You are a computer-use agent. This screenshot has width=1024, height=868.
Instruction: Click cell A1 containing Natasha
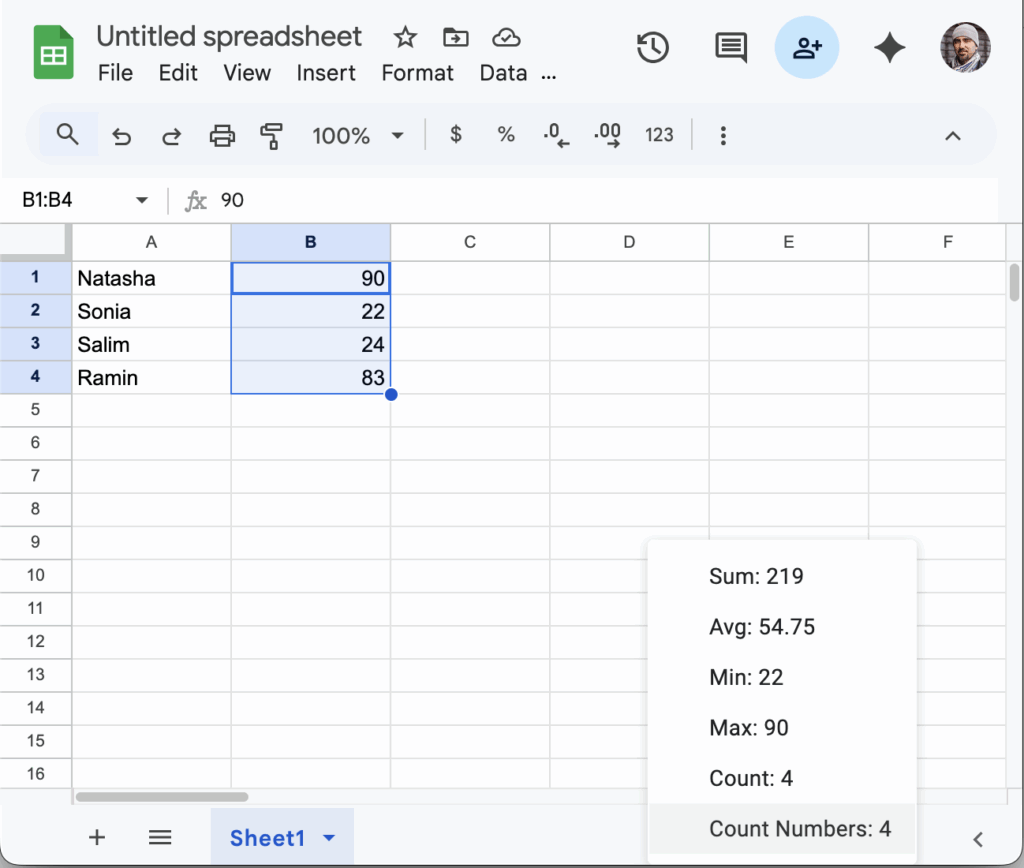point(151,278)
